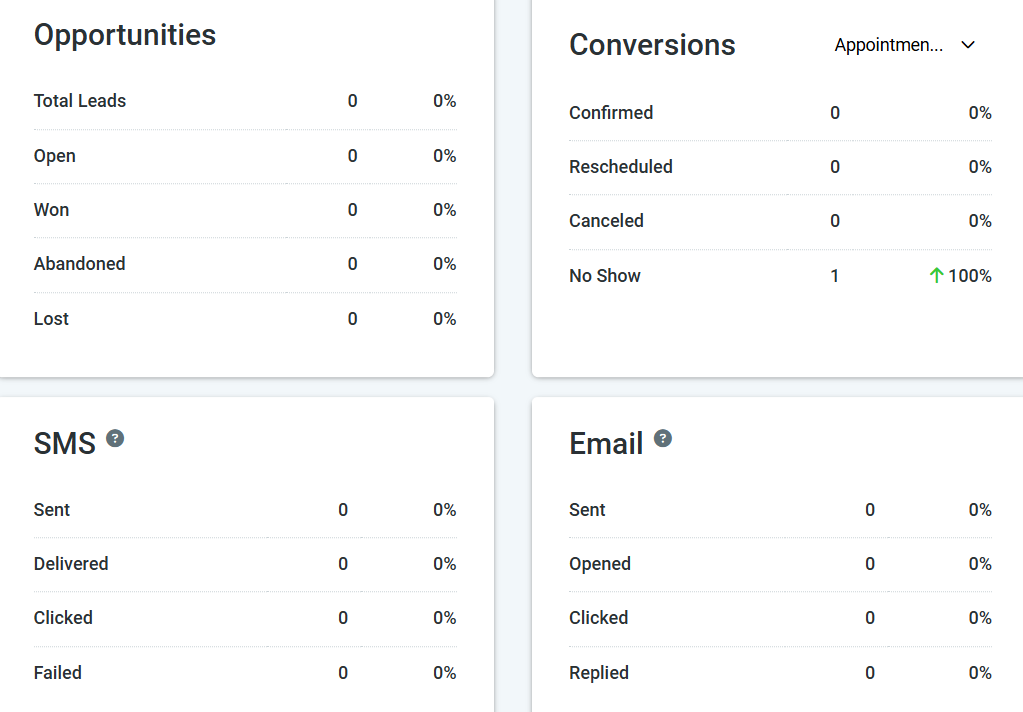Click the 100% value for No Show
The width and height of the screenshot is (1023, 712).
click(x=969, y=276)
